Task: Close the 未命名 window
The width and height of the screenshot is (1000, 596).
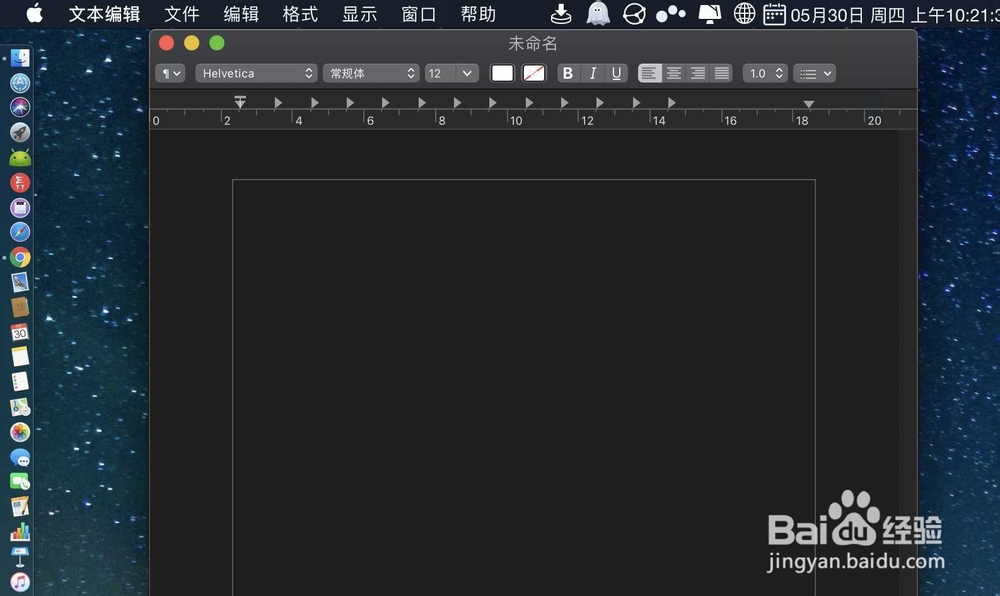Action: (x=166, y=43)
